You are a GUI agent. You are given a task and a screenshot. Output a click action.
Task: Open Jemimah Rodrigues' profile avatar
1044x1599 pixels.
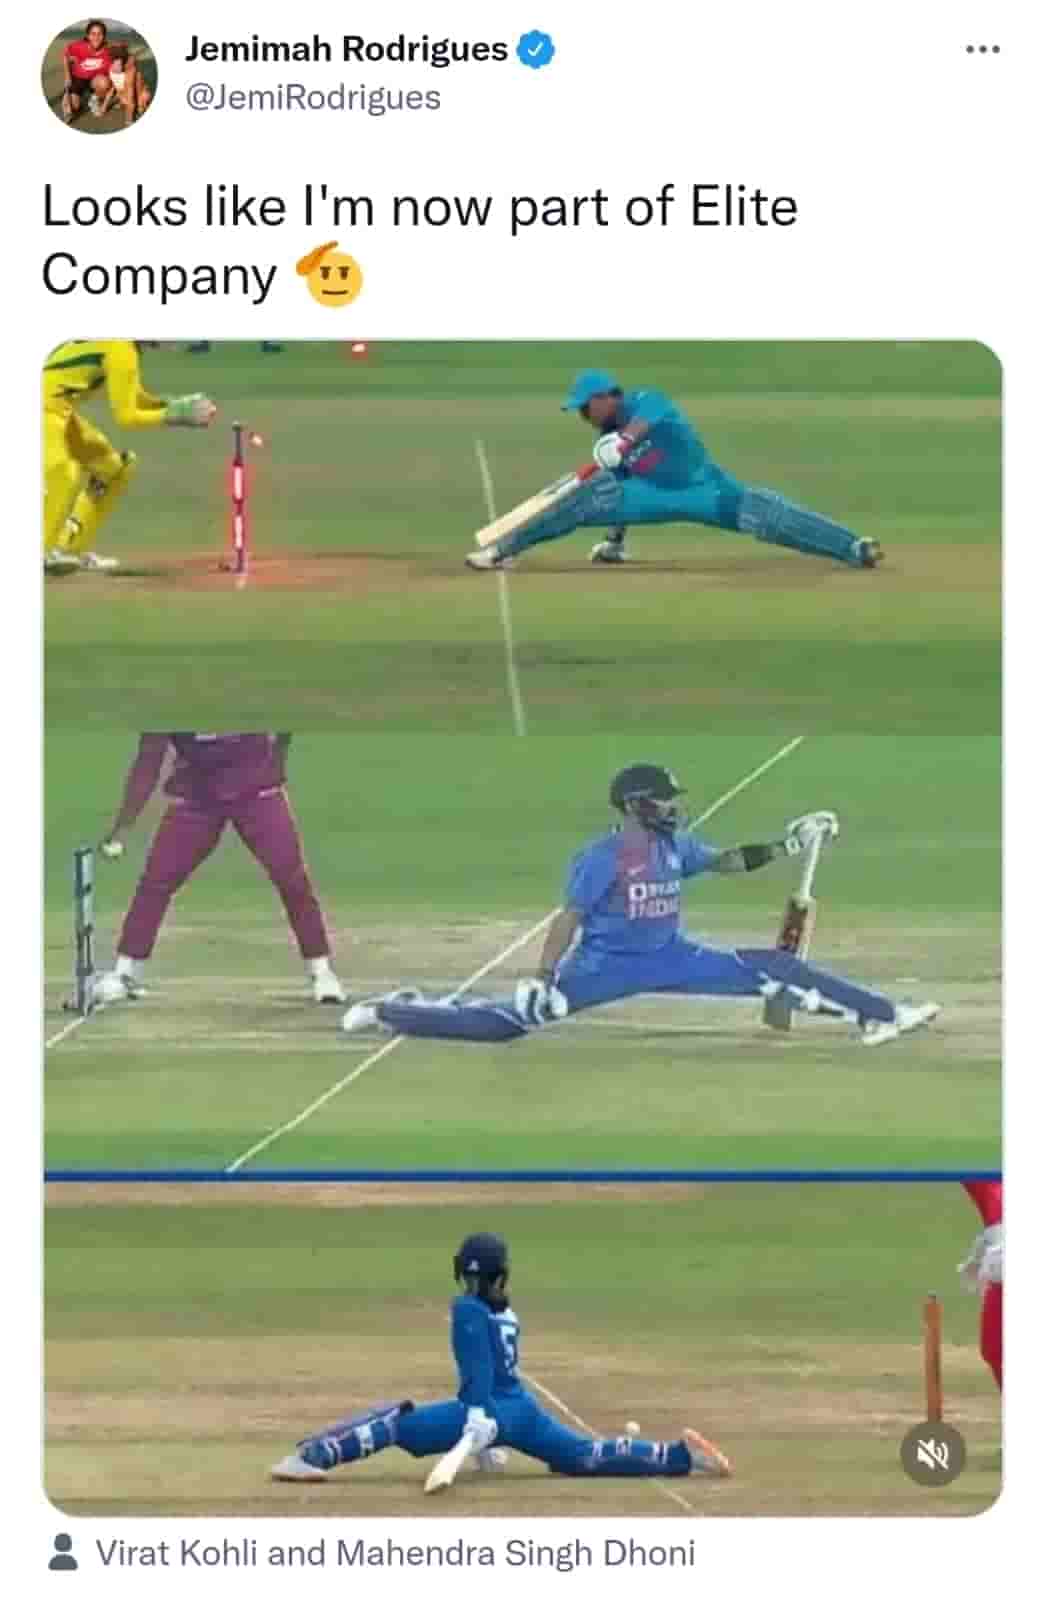click(99, 75)
